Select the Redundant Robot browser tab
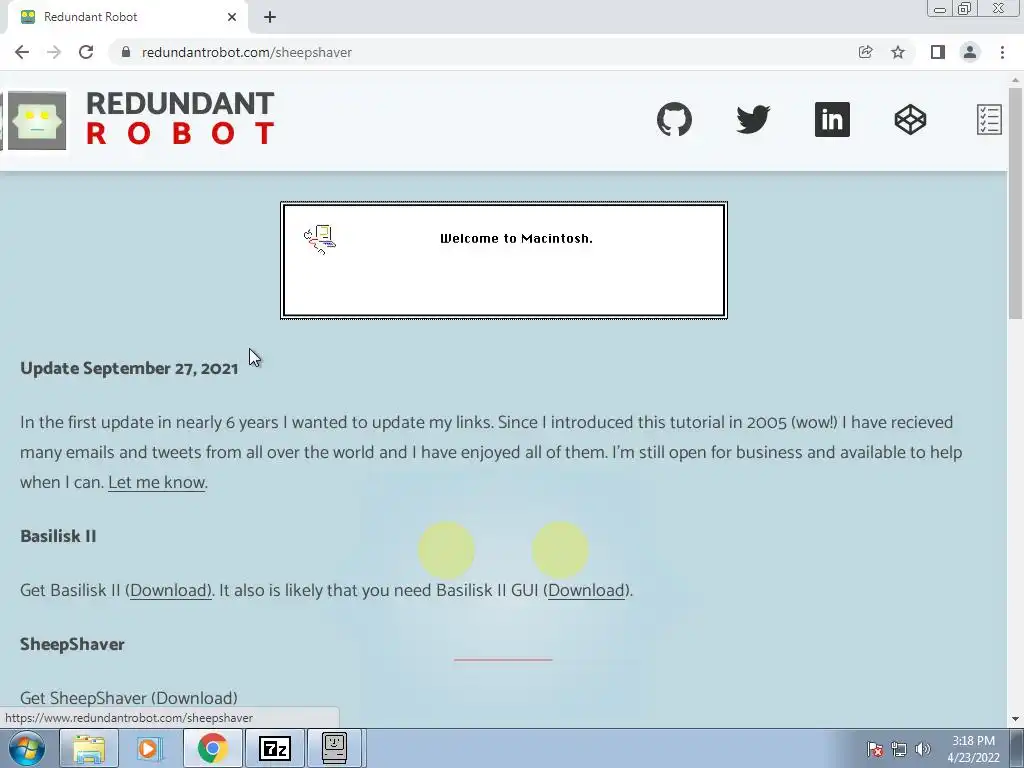Image resolution: width=1024 pixels, height=768 pixels. (127, 17)
